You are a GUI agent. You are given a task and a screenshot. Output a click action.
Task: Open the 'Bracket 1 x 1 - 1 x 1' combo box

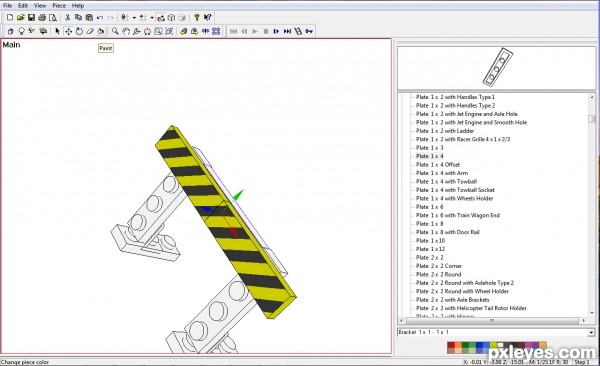click(x=496, y=332)
